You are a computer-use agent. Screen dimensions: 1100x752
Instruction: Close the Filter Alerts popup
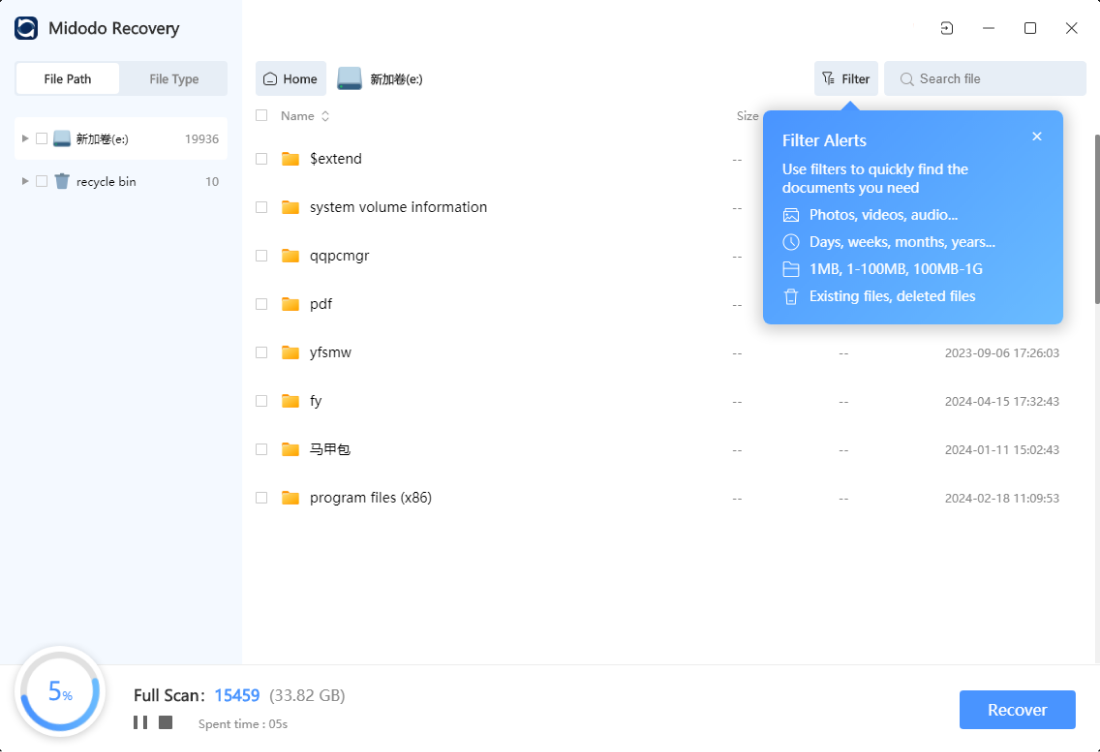click(1037, 136)
